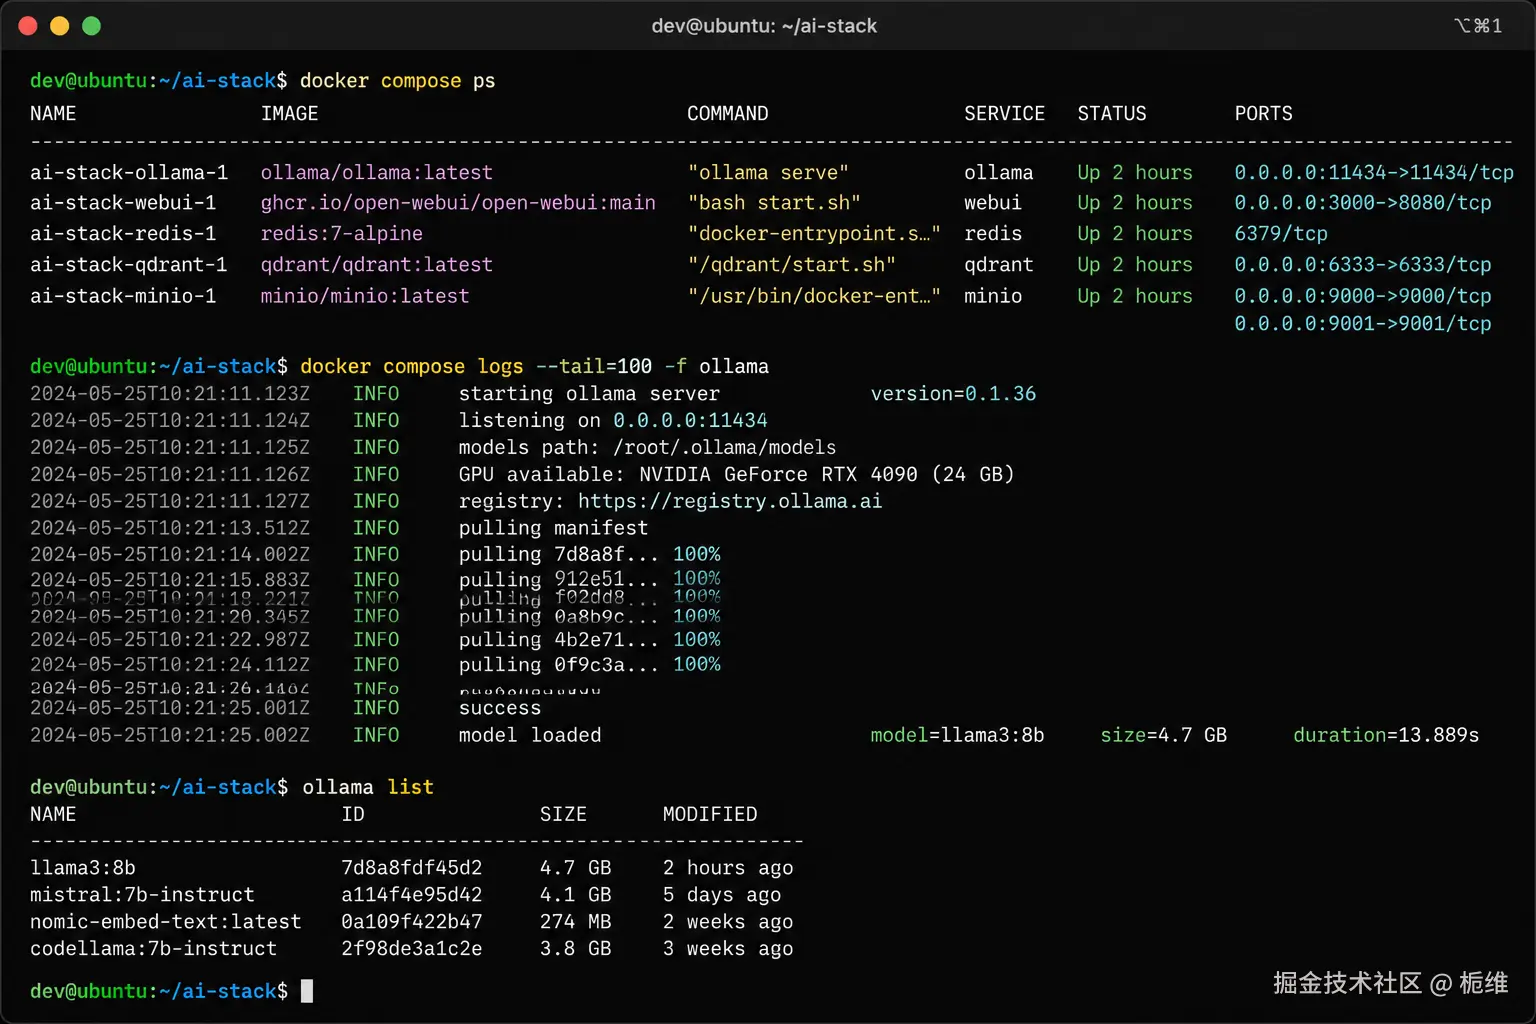Click the SERVICE column header
The image size is (1536, 1024).
point(1004,114)
